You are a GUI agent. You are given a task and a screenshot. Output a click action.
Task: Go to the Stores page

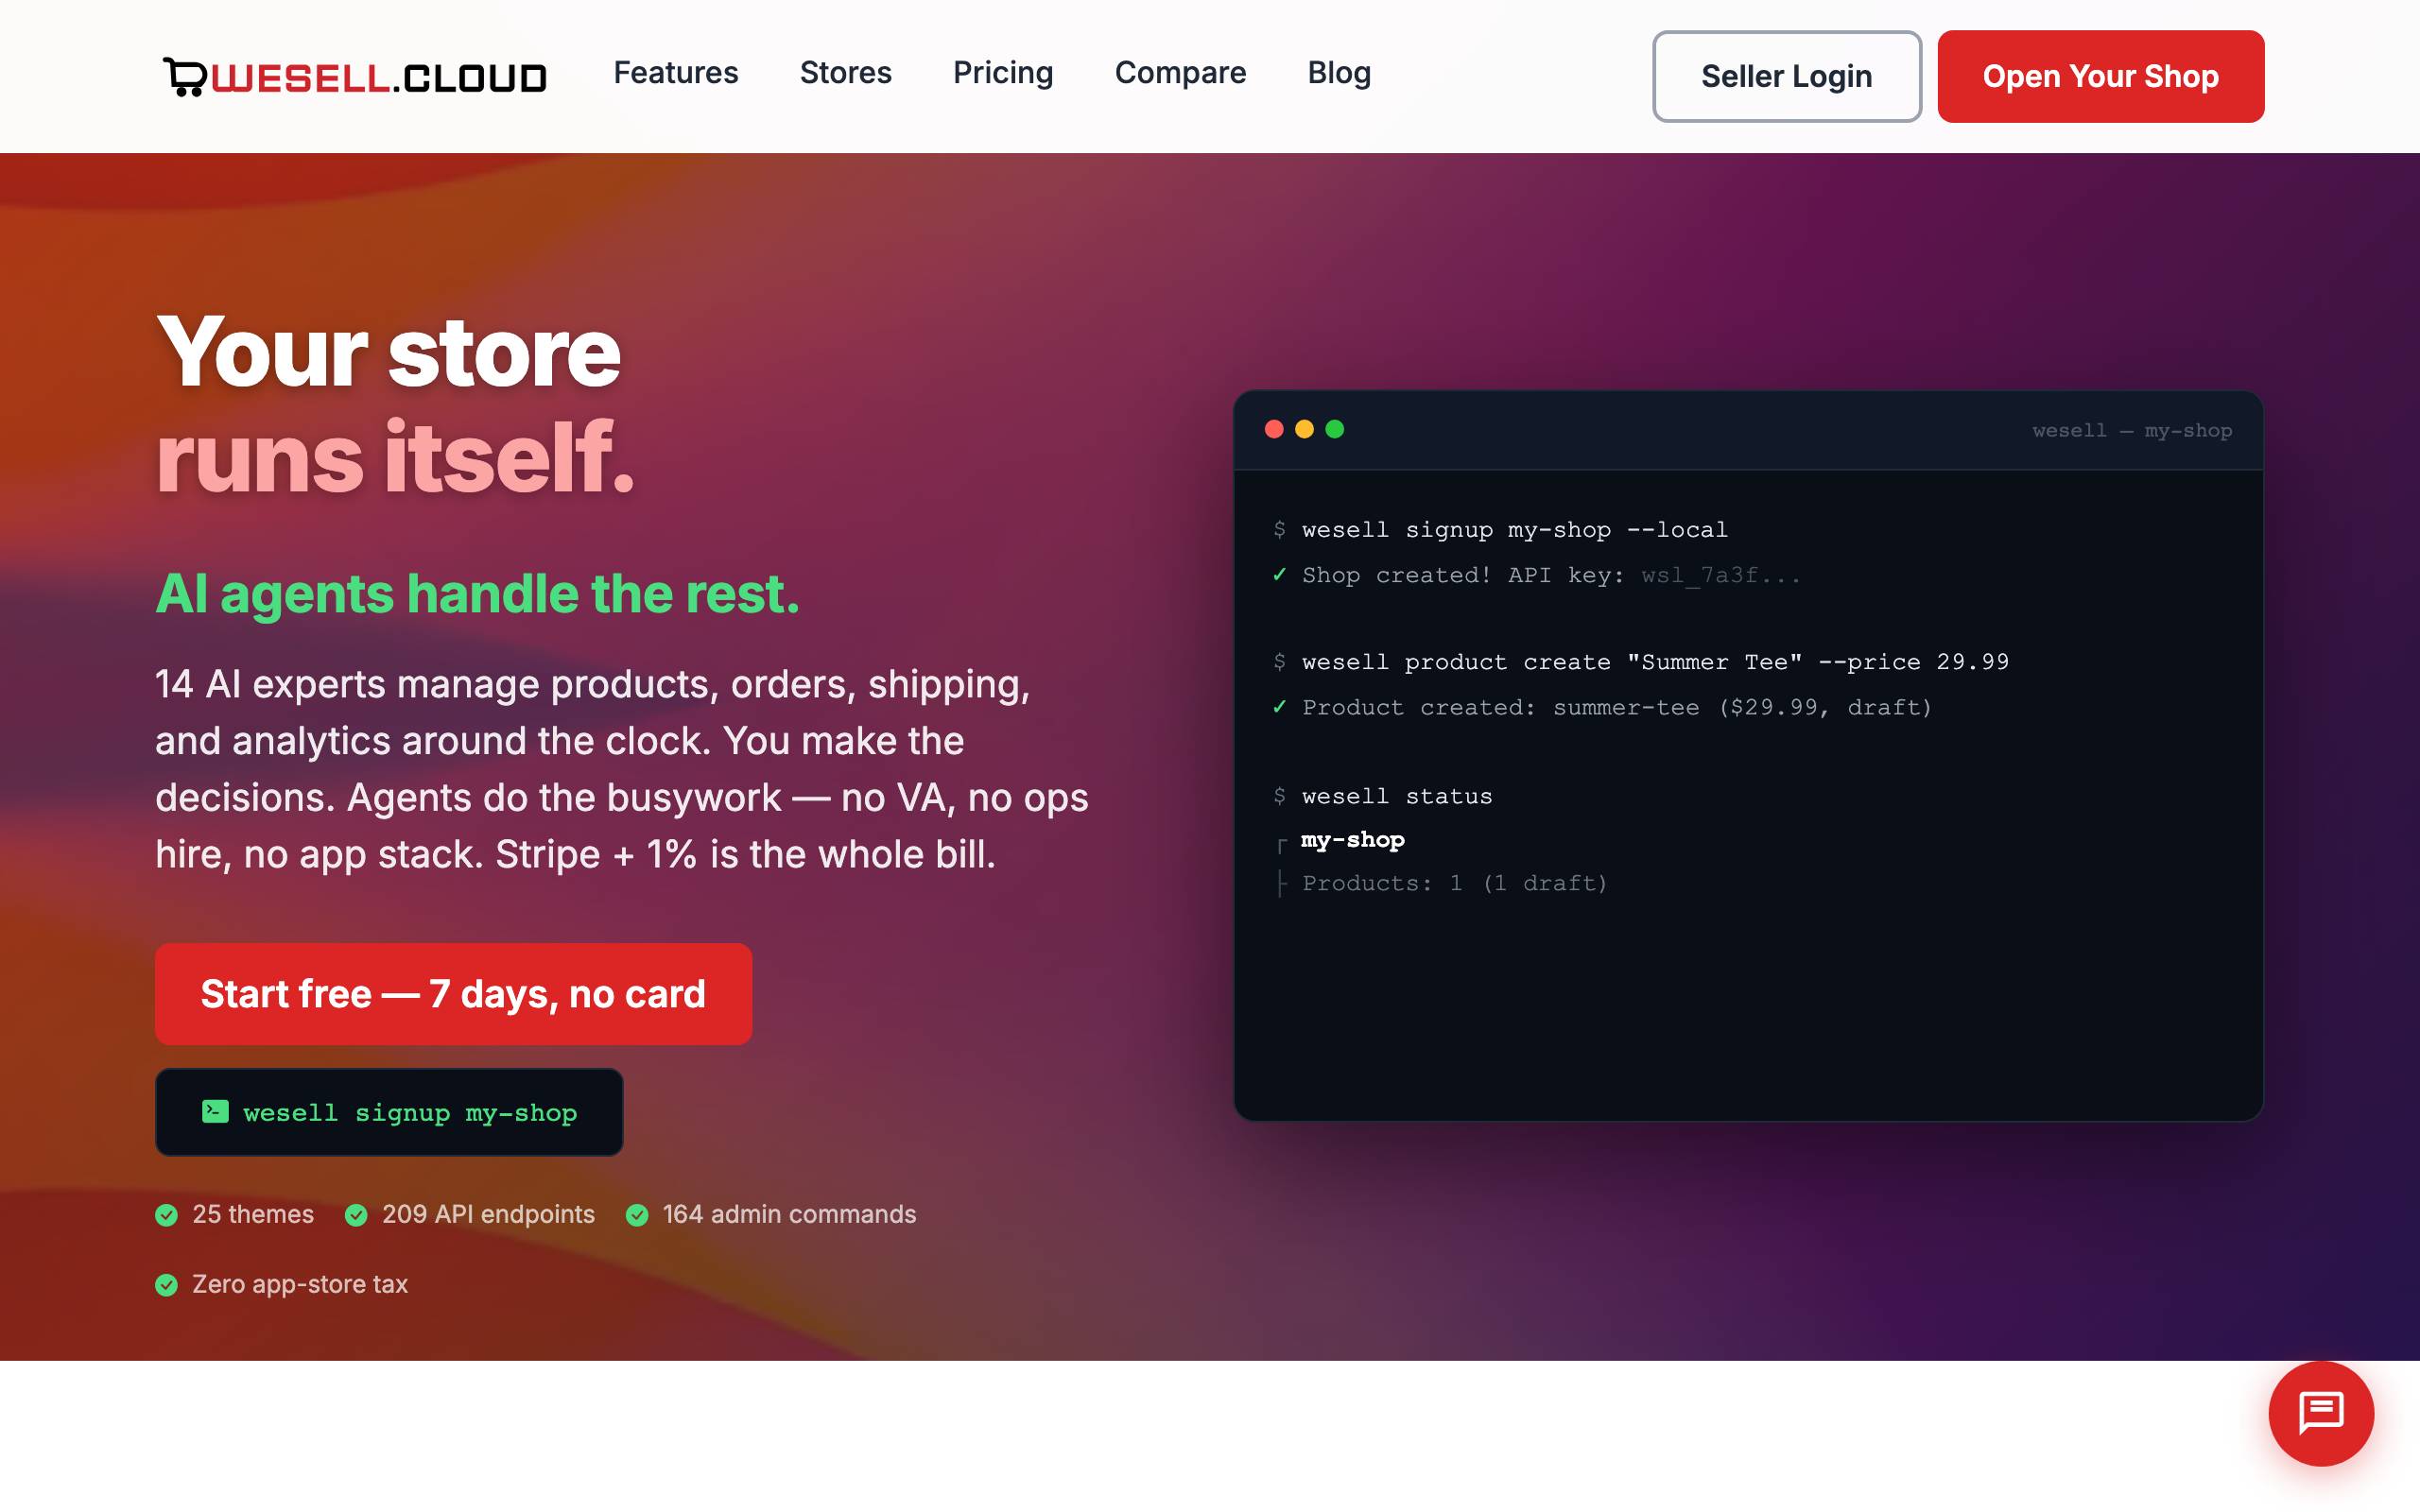[x=845, y=73]
